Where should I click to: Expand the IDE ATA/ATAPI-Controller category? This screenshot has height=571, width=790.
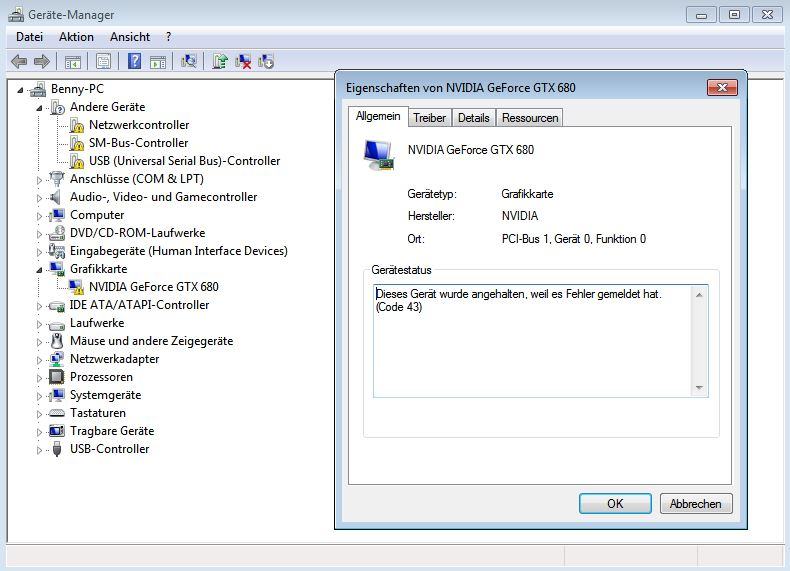(39, 306)
